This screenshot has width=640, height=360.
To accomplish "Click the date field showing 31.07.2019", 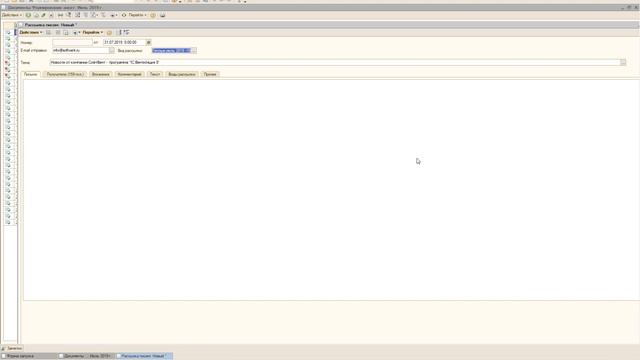I will [124, 42].
